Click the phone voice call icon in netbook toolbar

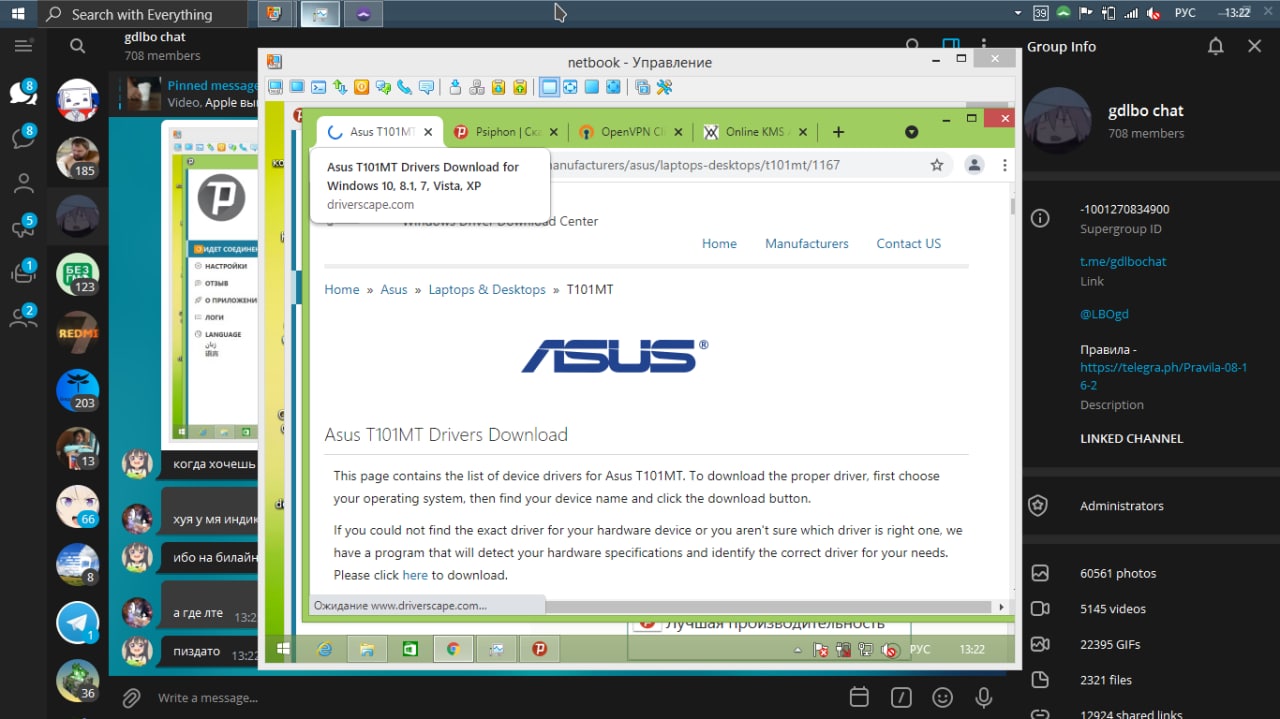405,87
